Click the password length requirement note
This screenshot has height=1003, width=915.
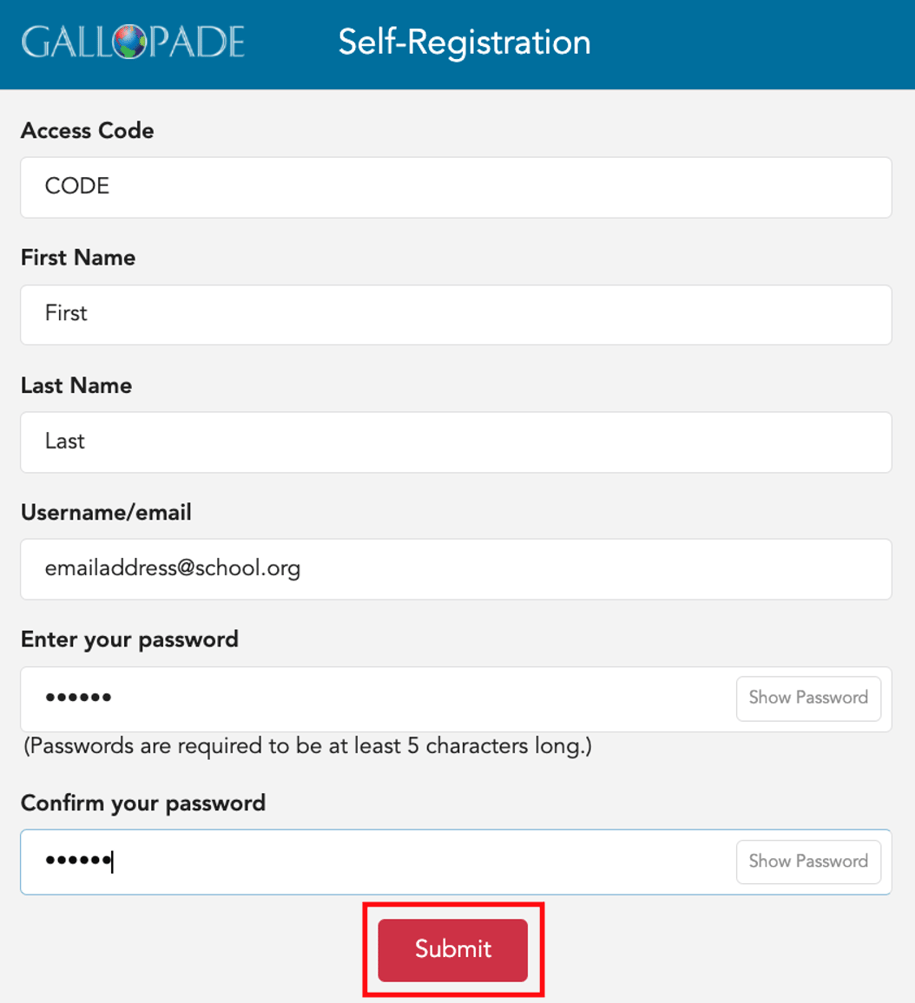pos(306,746)
